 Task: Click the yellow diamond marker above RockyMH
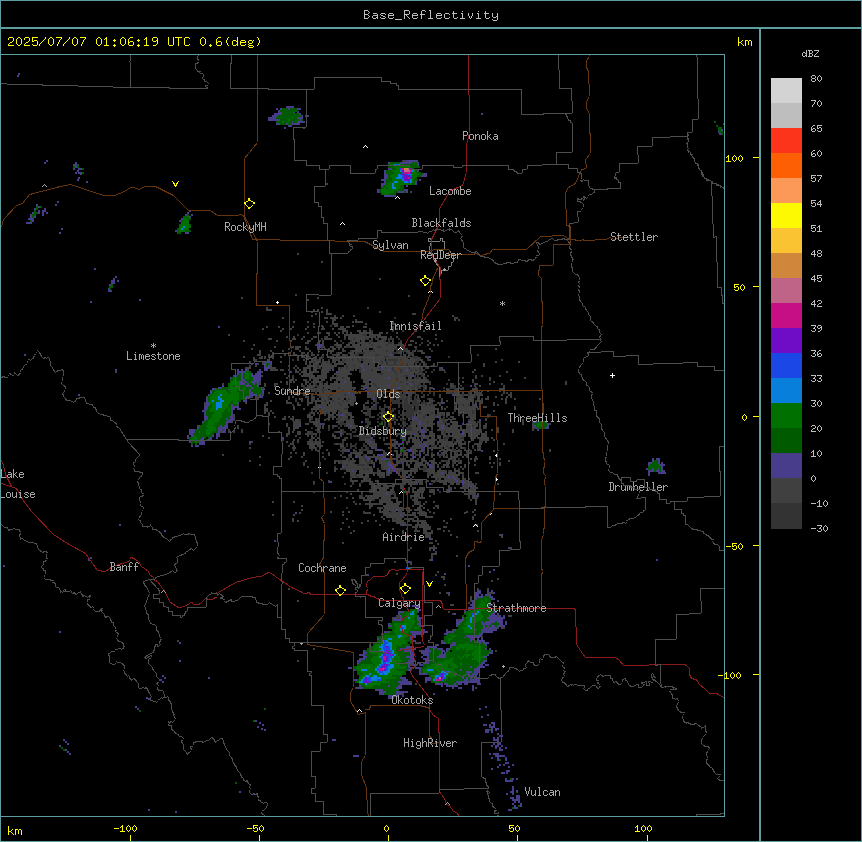coord(249,204)
